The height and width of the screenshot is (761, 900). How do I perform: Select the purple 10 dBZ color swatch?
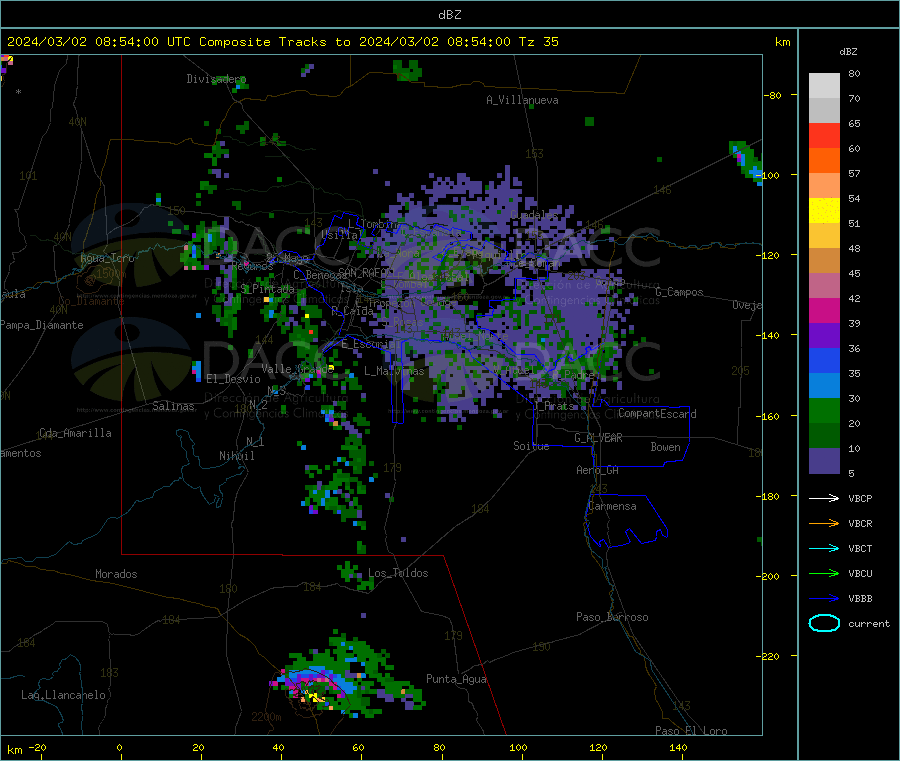point(824,460)
